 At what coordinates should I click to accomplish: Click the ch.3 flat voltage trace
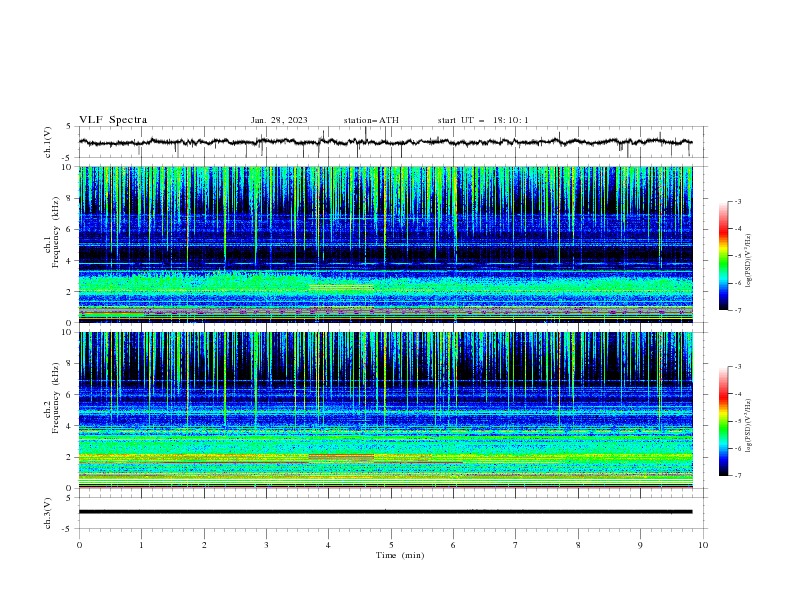385,512
